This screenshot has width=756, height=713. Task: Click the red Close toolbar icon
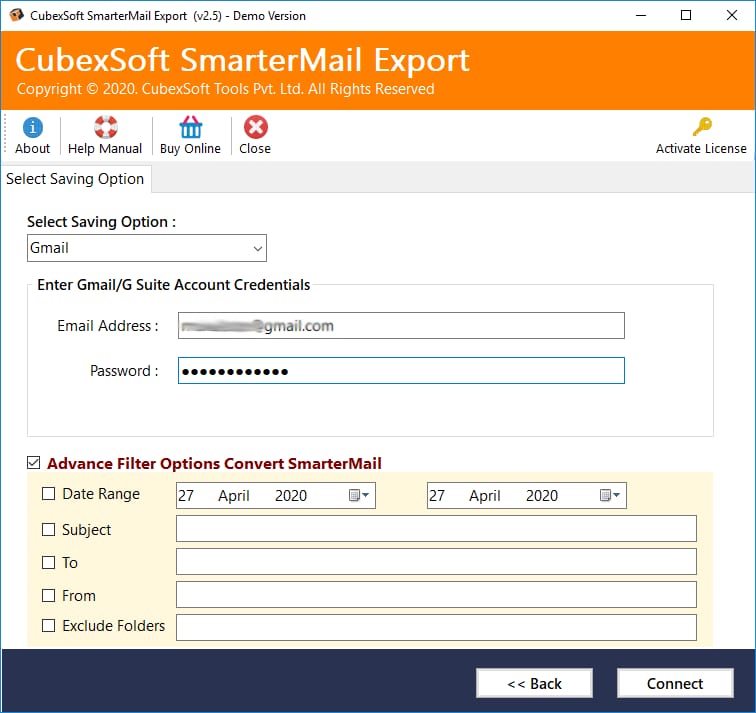(x=256, y=127)
